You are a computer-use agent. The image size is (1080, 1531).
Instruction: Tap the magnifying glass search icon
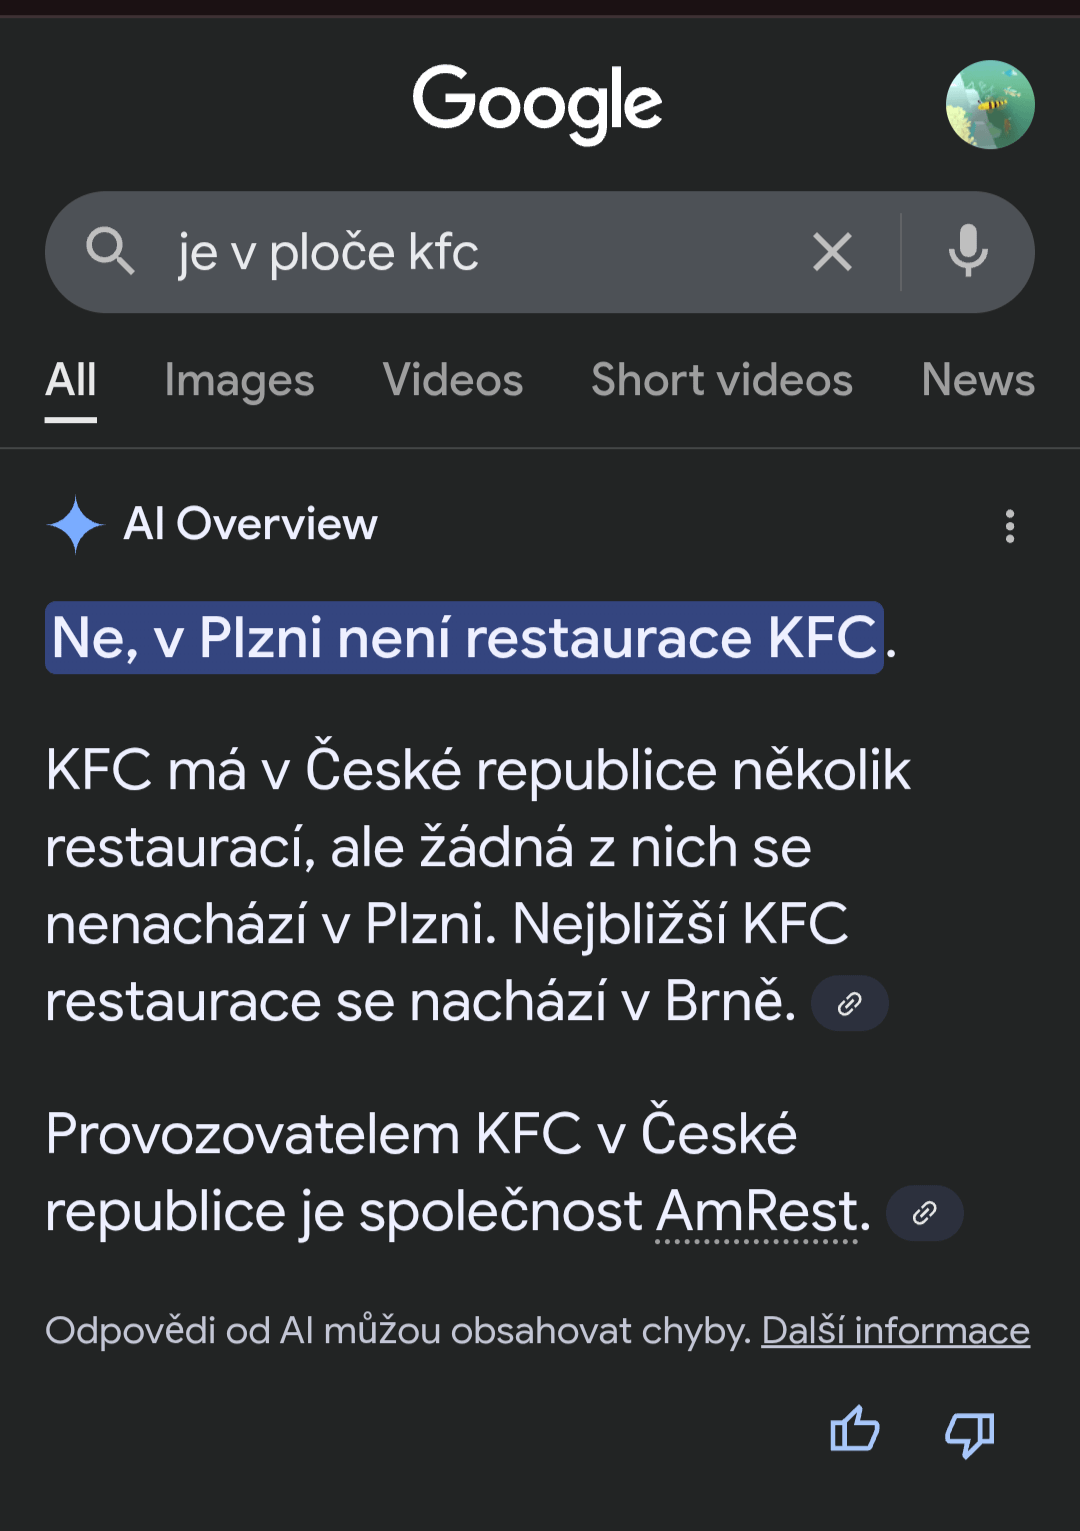(x=110, y=251)
